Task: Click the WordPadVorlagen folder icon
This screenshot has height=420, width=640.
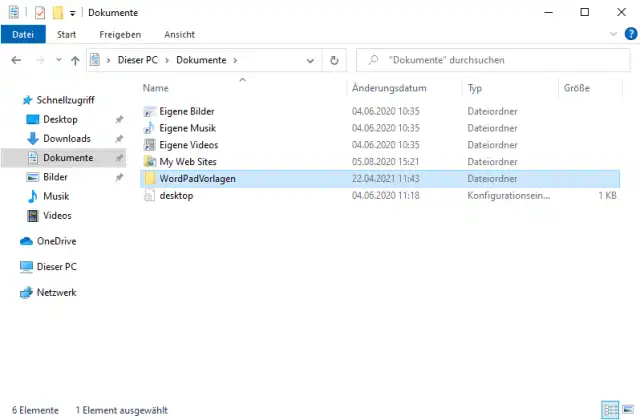Action: [x=149, y=178]
